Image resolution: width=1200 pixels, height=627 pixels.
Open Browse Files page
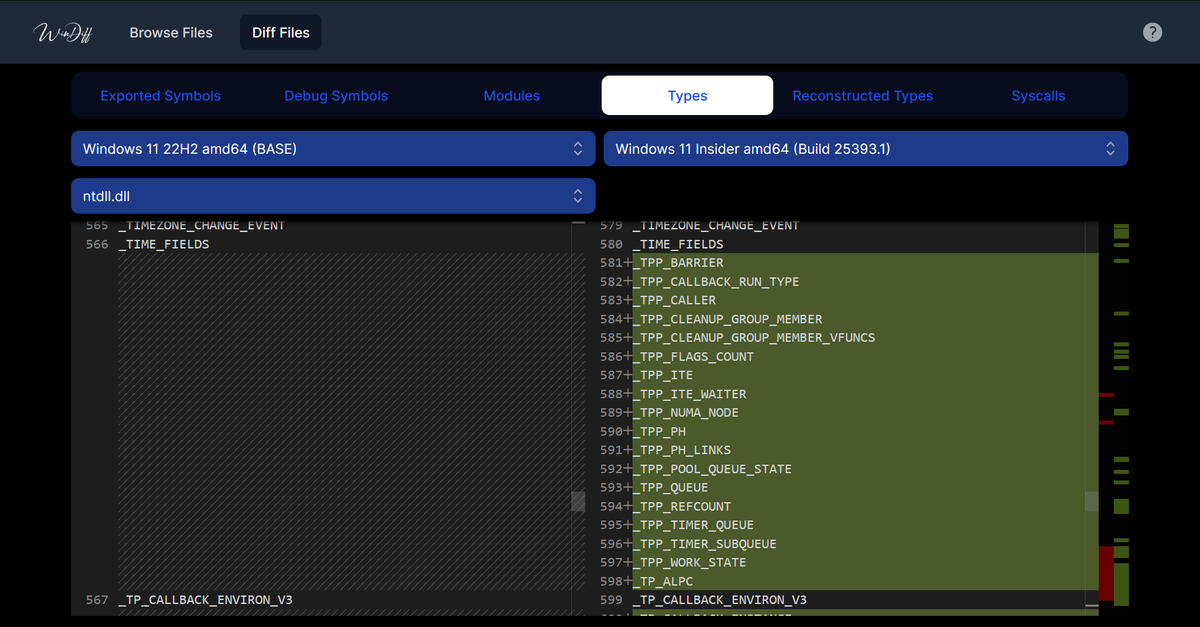pos(171,32)
